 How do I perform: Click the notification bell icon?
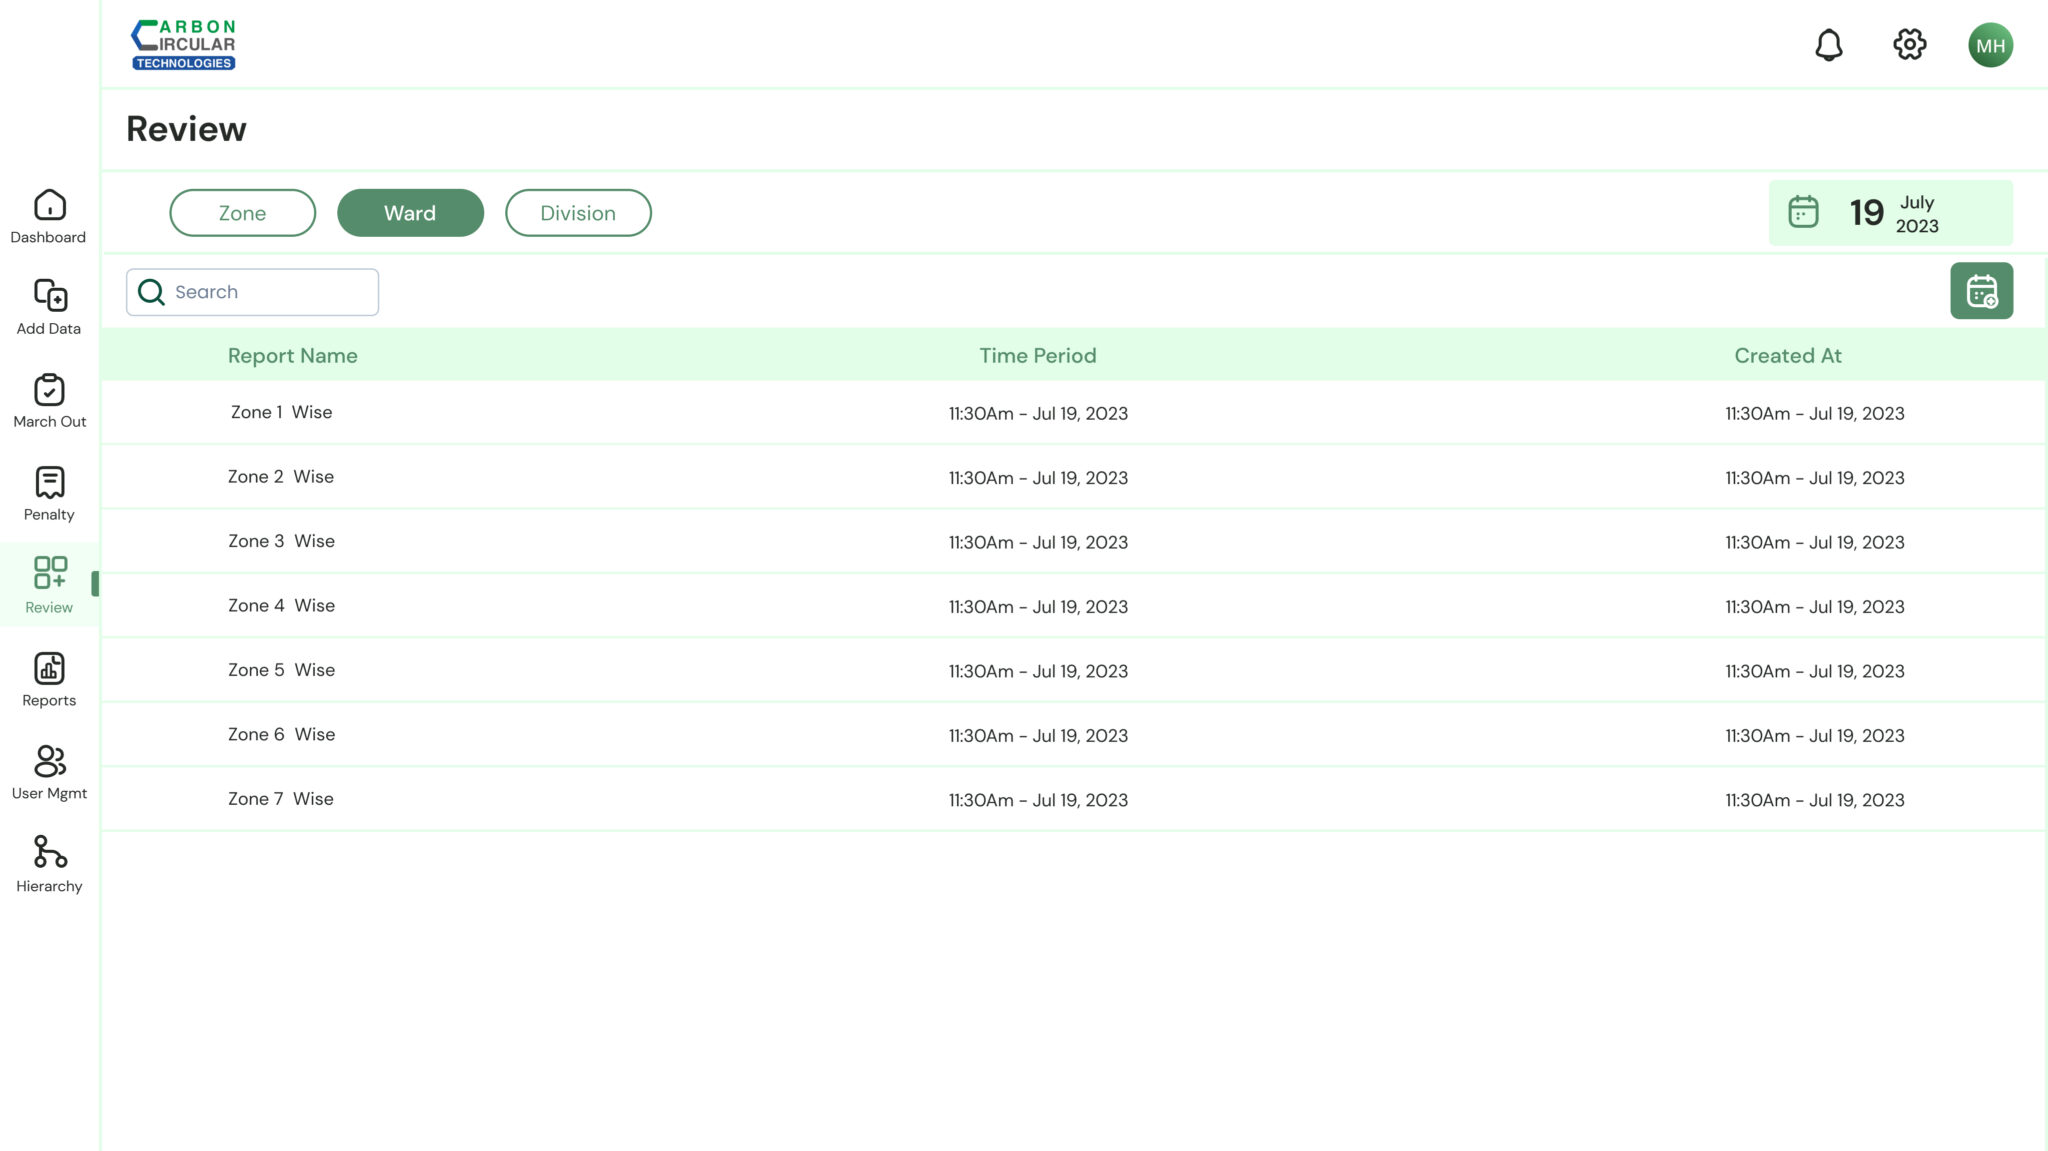coord(1828,45)
